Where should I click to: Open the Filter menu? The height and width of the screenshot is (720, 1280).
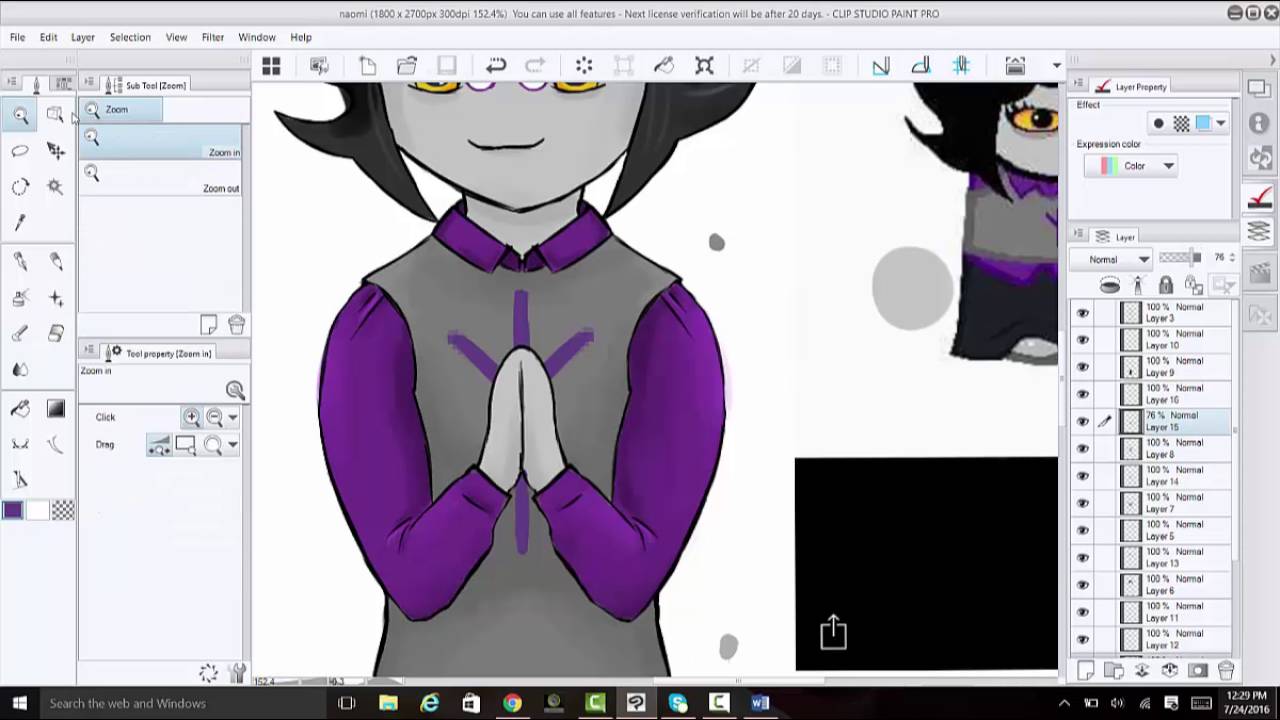pyautogui.click(x=213, y=37)
